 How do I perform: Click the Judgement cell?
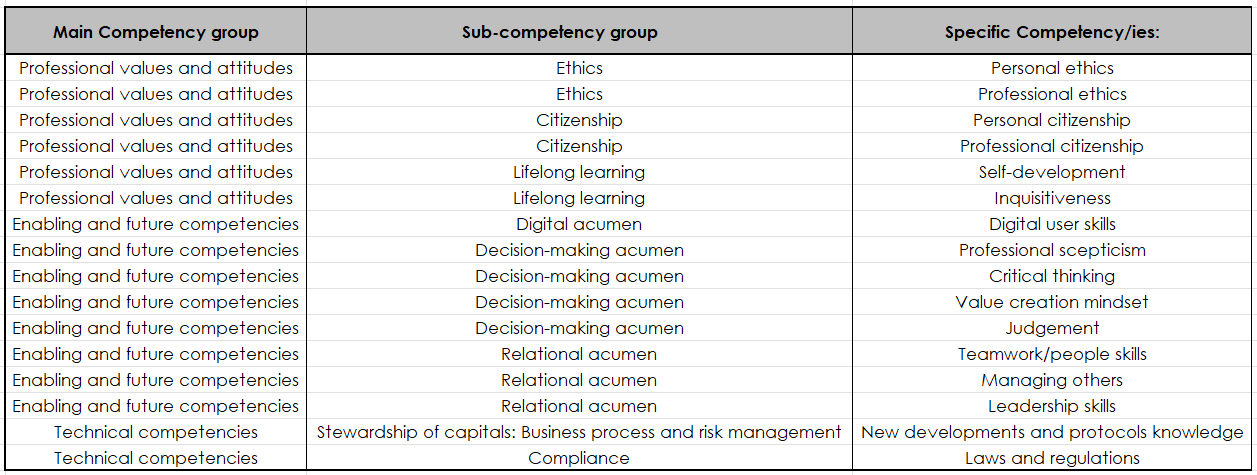tap(1052, 328)
